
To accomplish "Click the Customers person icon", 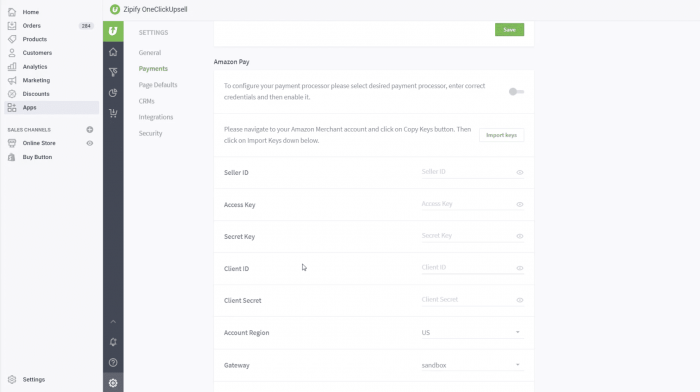I will click(12, 53).
